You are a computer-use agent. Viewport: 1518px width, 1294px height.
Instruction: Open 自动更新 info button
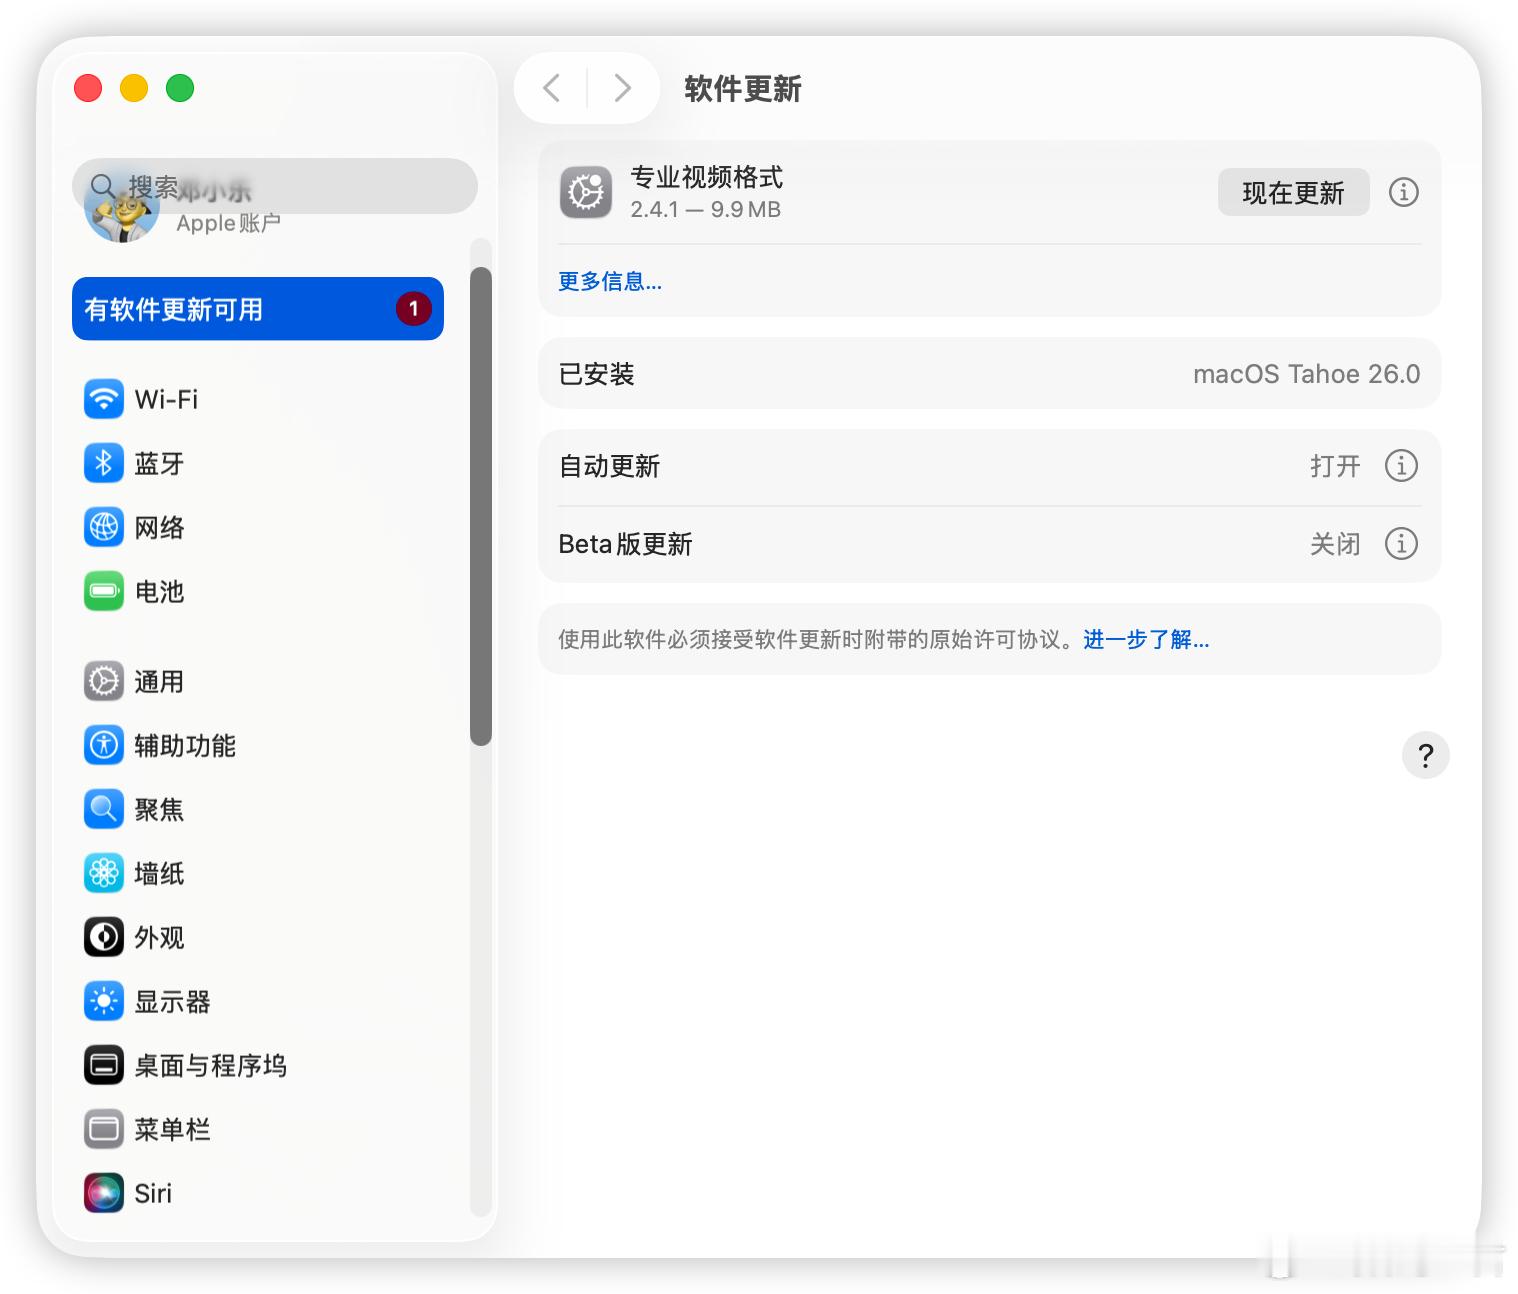(1401, 465)
